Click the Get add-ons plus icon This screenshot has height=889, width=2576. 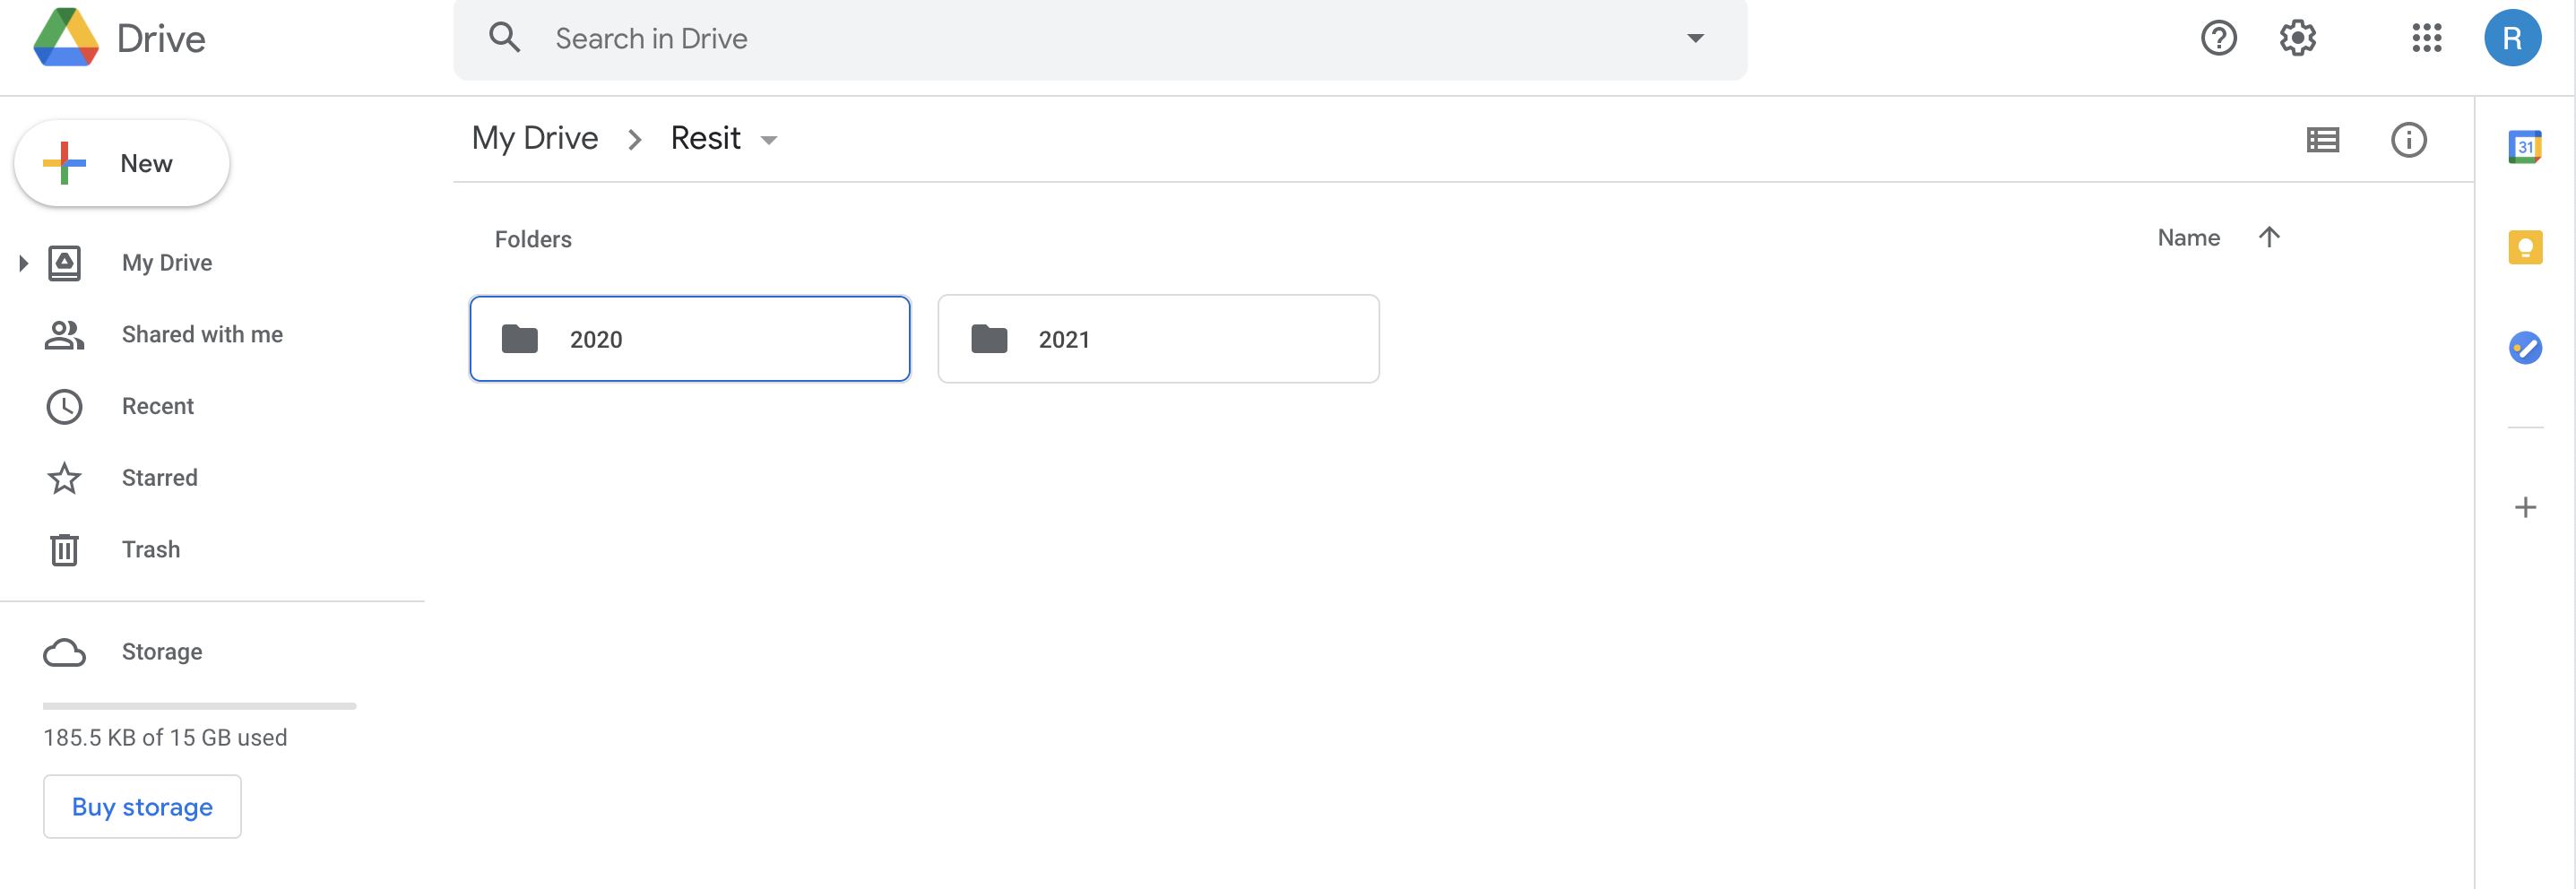pyautogui.click(x=2525, y=508)
